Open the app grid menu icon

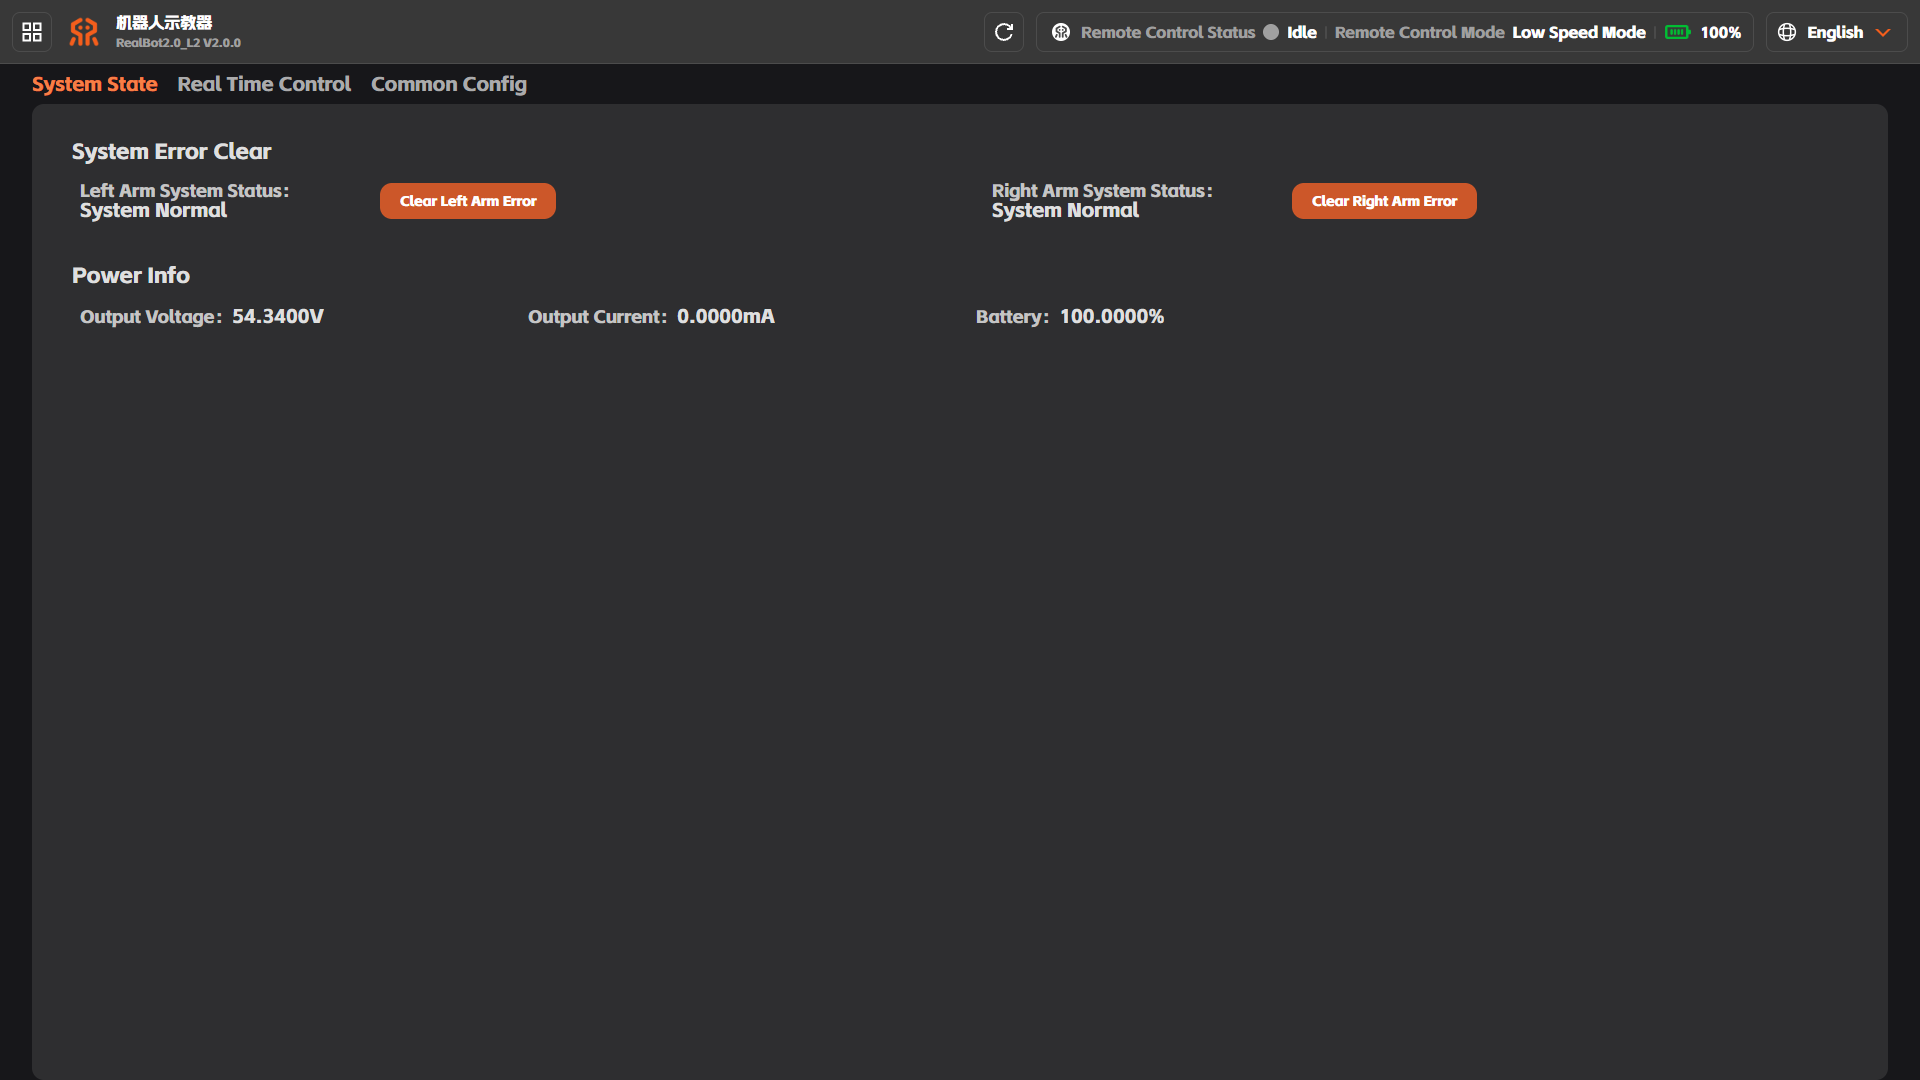pos(32,32)
